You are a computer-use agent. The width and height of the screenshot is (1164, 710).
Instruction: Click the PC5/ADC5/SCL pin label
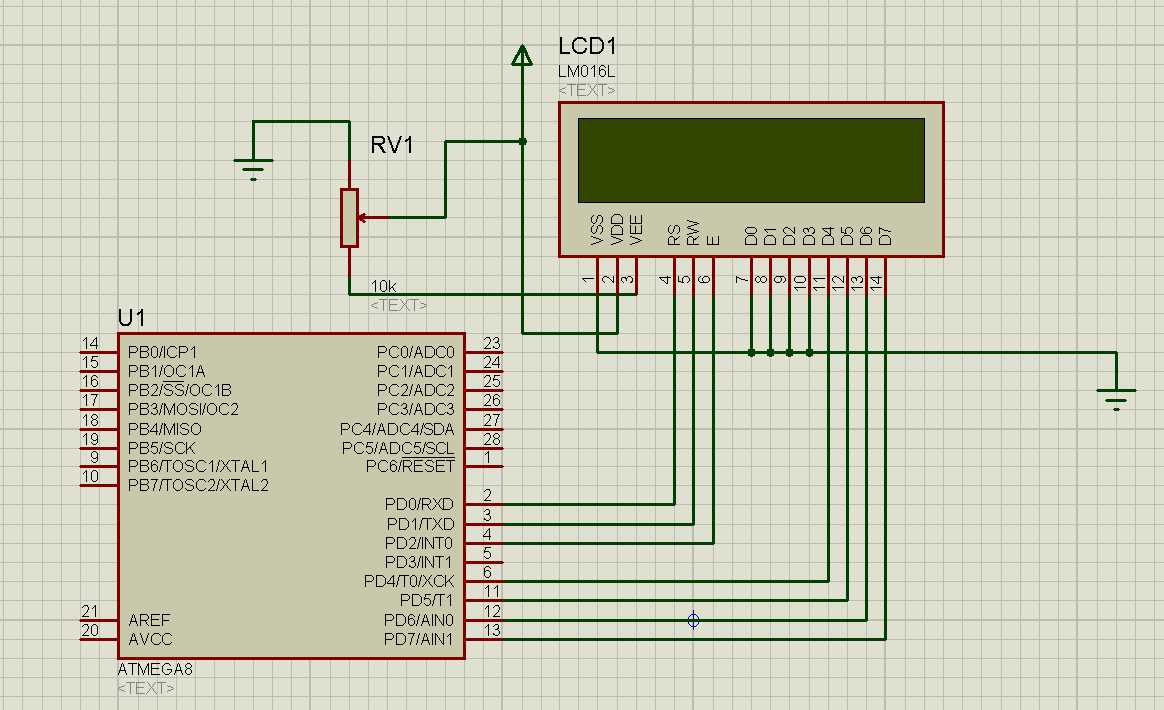398,449
